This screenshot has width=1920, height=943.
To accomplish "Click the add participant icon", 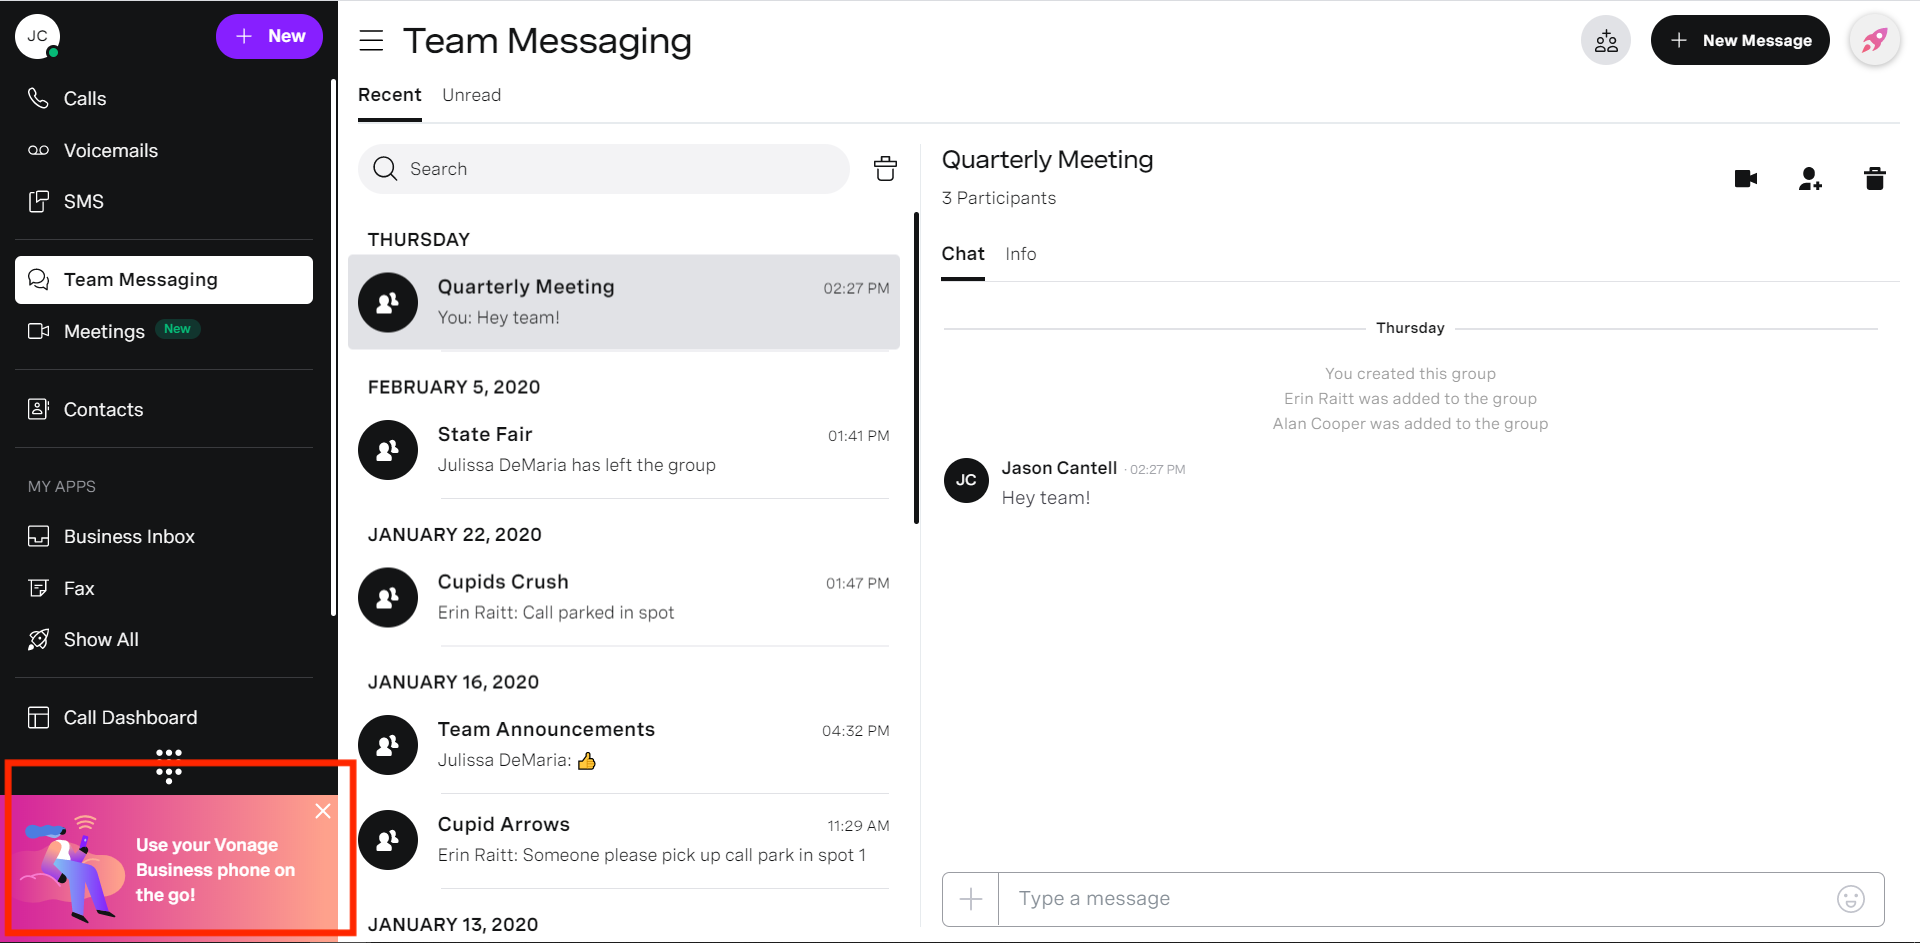I will coord(1810,179).
